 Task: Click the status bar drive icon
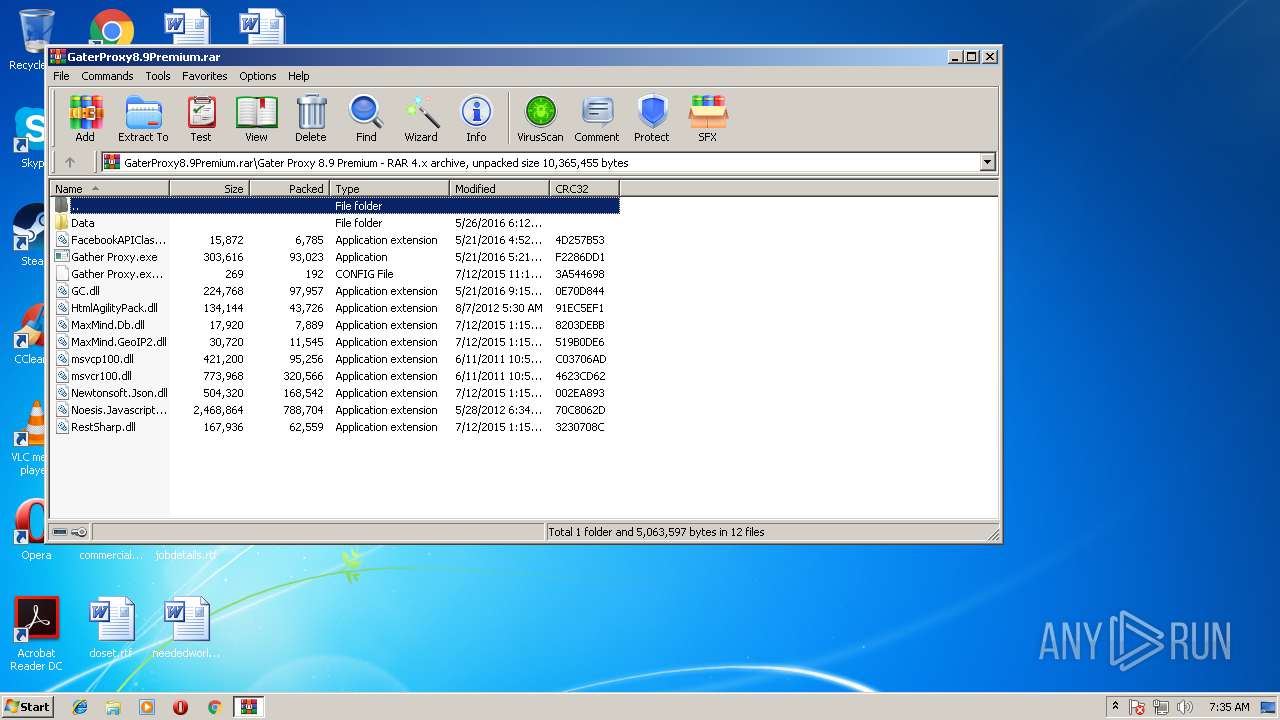coord(60,532)
